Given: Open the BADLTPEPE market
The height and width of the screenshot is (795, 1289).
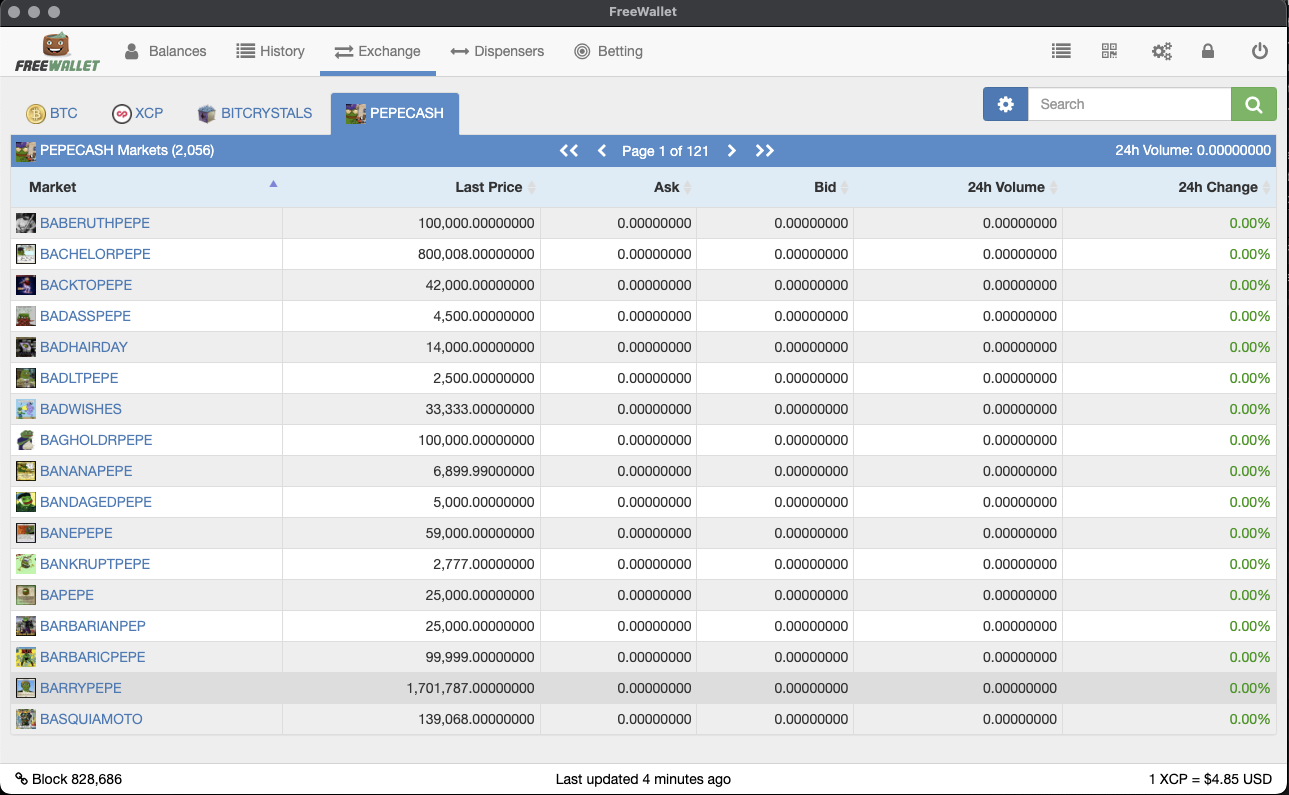Looking at the screenshot, I should coord(79,378).
